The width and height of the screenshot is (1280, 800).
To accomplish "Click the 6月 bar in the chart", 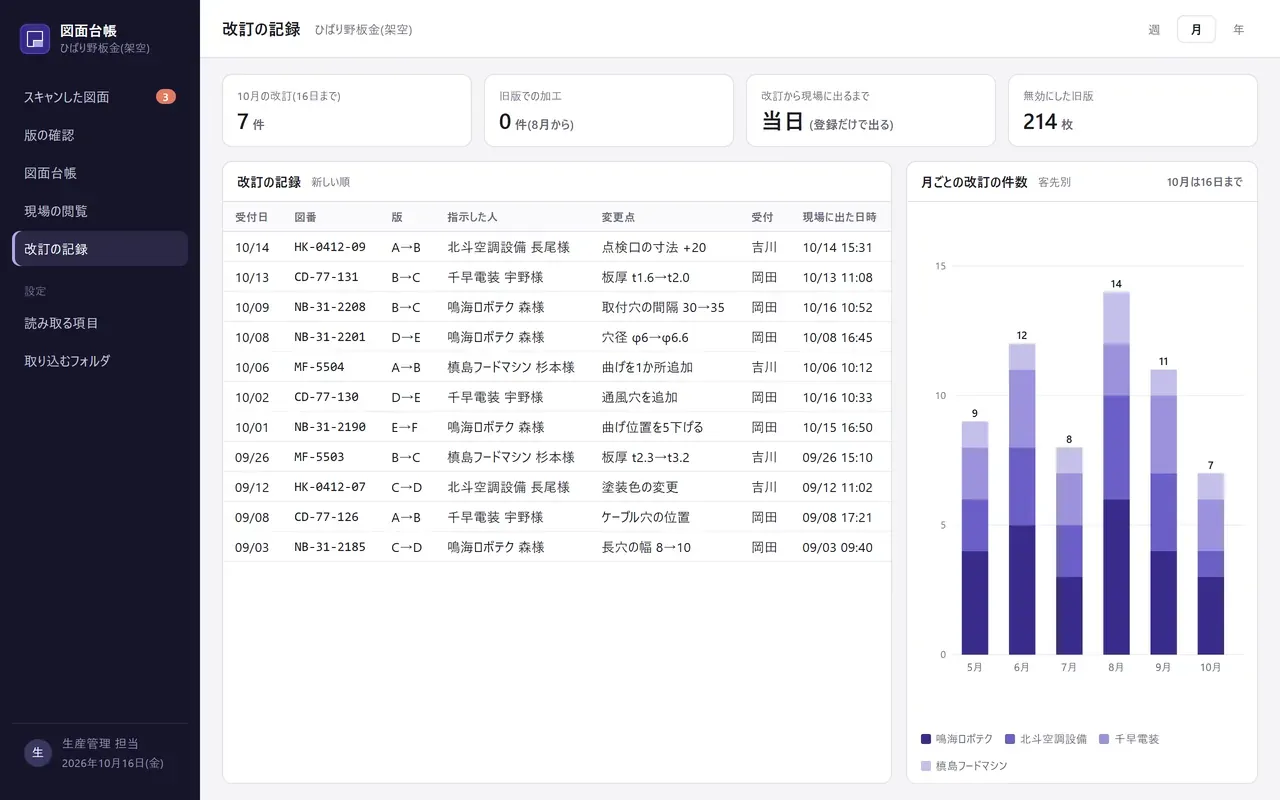I will (1022, 499).
